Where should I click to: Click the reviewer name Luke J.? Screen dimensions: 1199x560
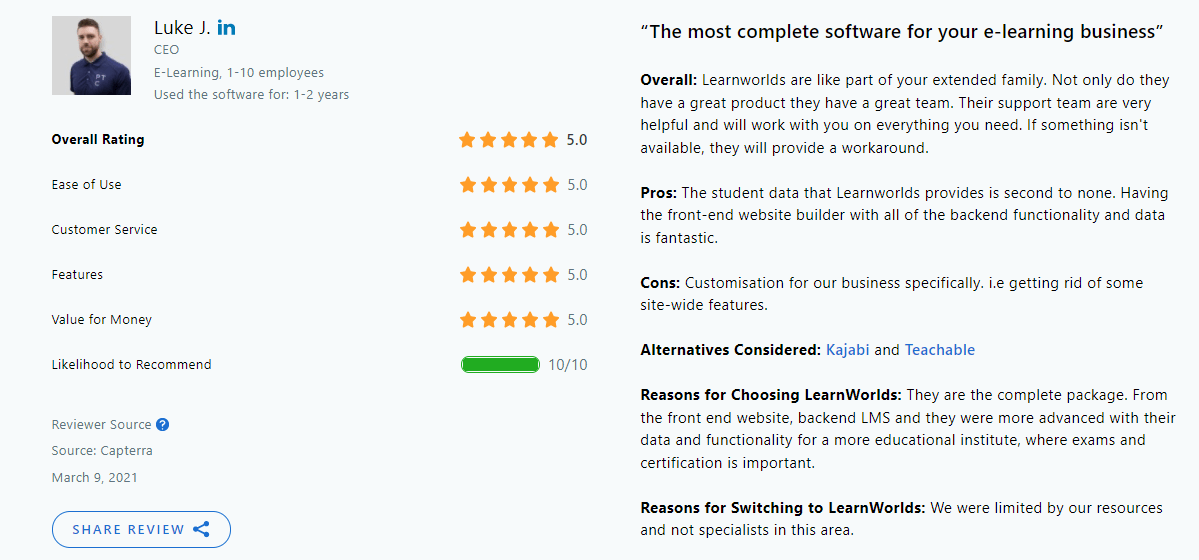pos(182,28)
